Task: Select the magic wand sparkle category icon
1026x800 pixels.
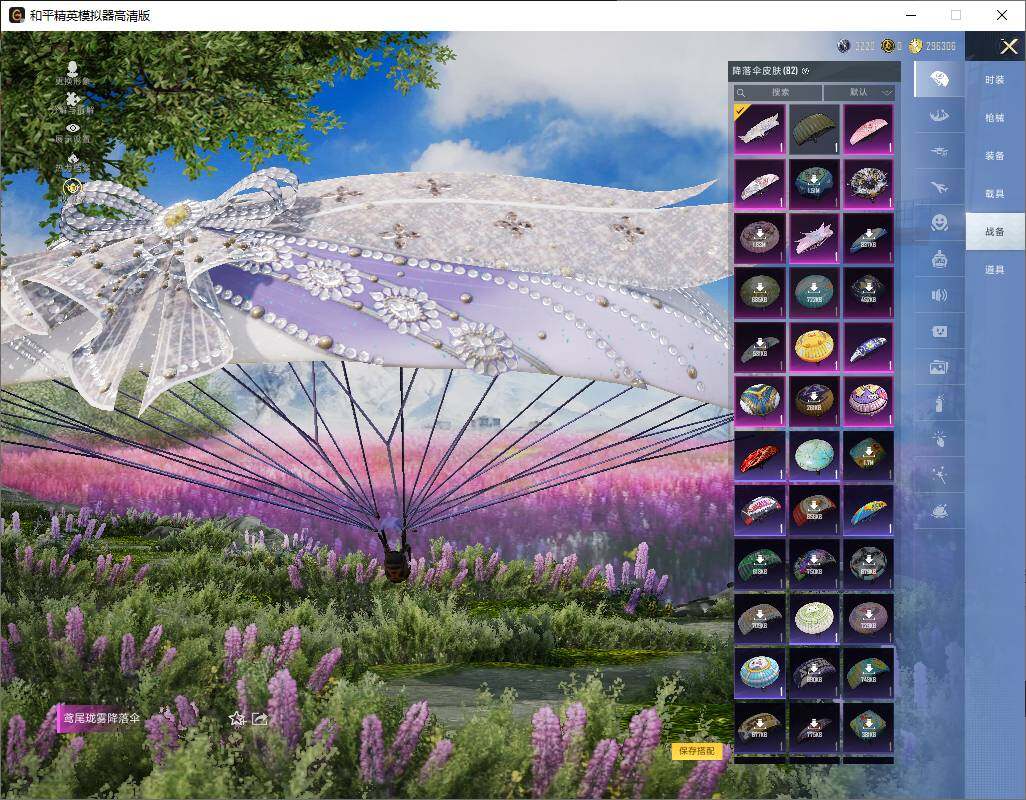Action: (x=939, y=475)
